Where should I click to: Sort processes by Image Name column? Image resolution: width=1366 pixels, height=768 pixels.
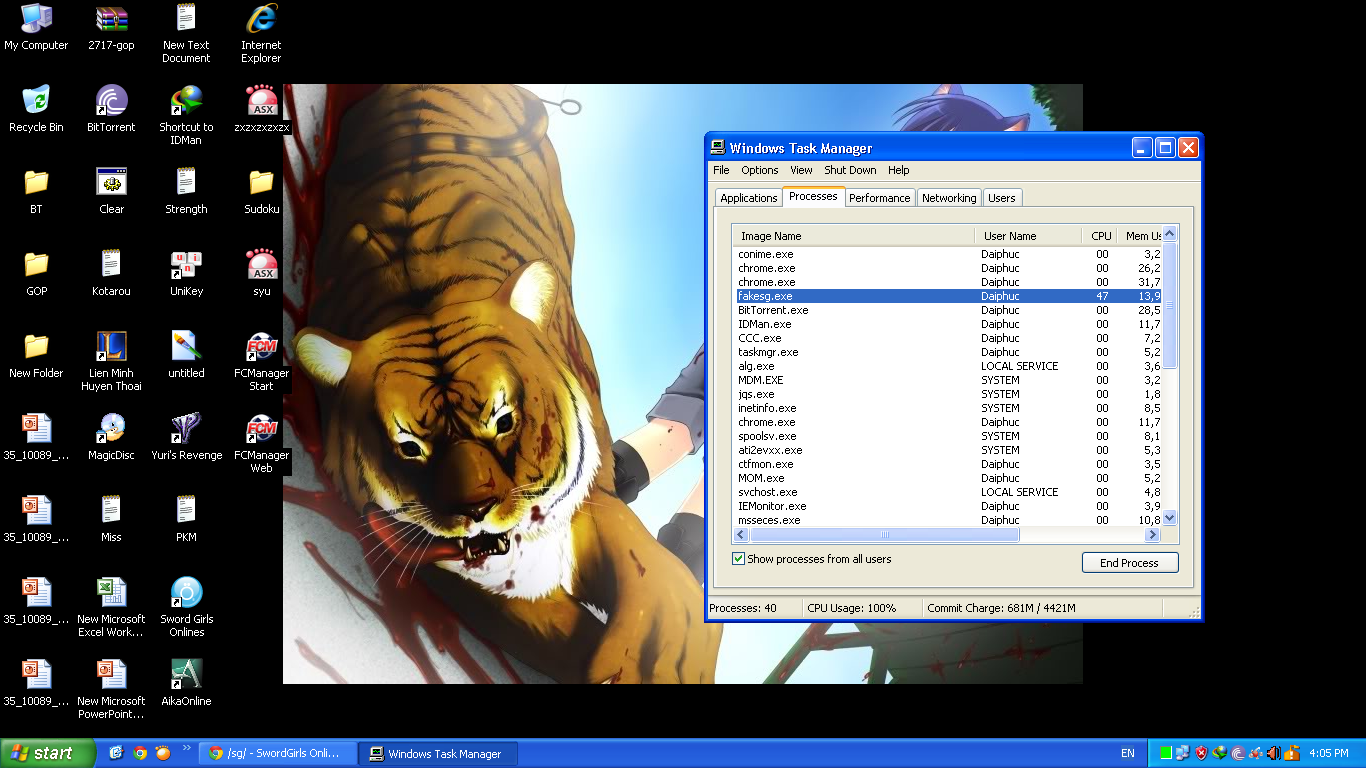coord(854,236)
